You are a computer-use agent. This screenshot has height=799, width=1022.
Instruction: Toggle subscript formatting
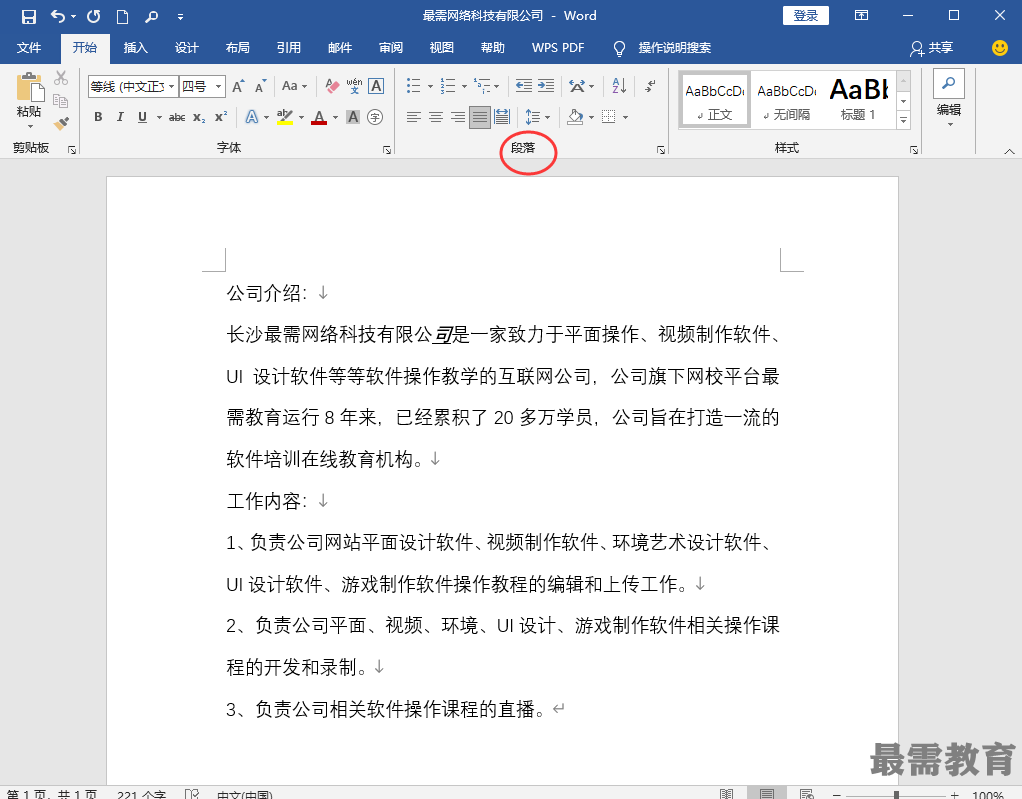coord(199,117)
